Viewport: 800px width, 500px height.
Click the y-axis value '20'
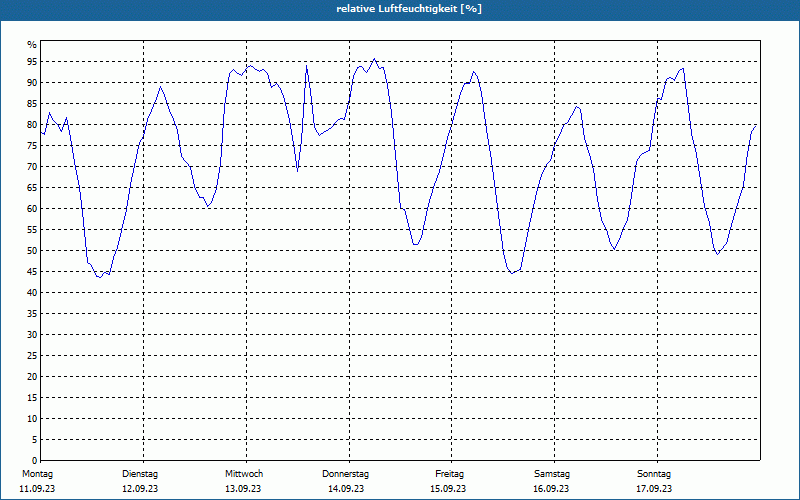pyautogui.click(x=32, y=377)
